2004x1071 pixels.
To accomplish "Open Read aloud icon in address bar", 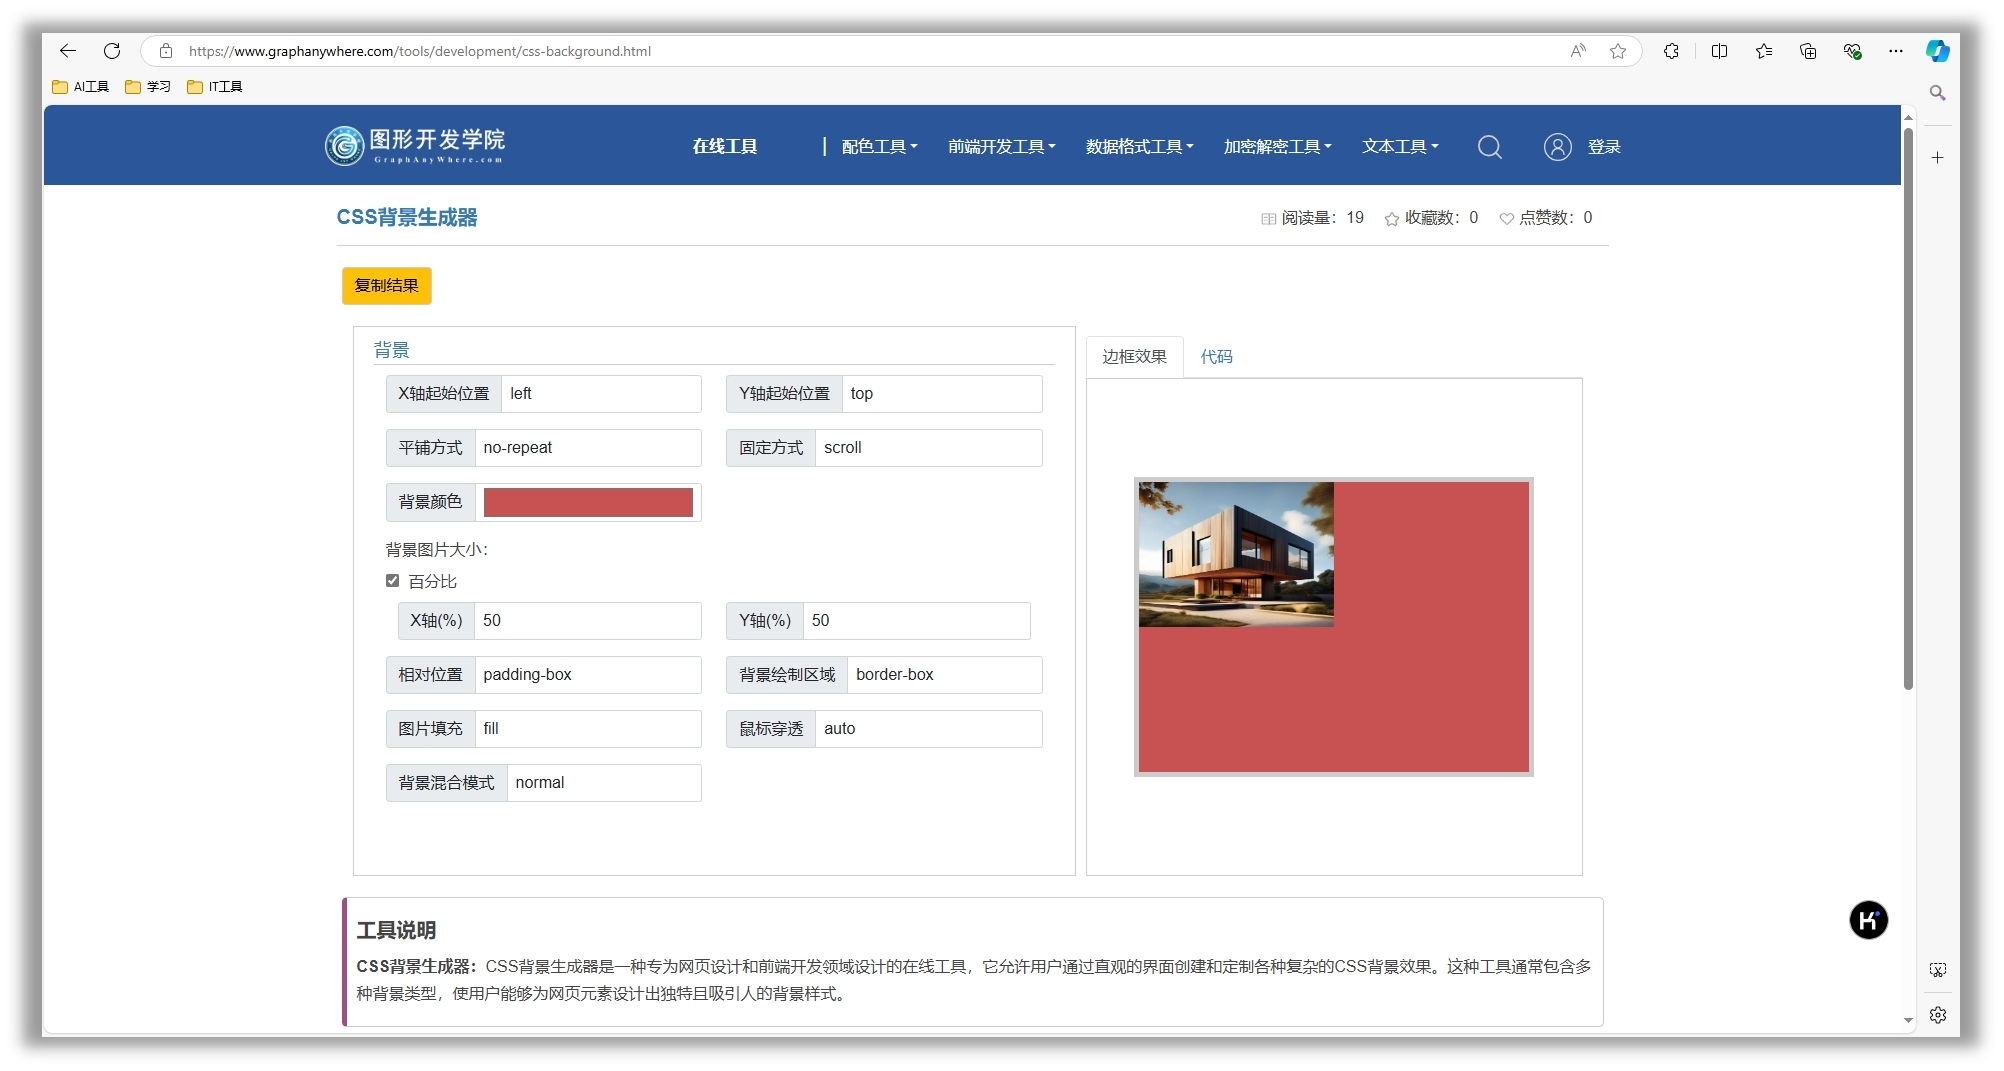I will 1578,51.
